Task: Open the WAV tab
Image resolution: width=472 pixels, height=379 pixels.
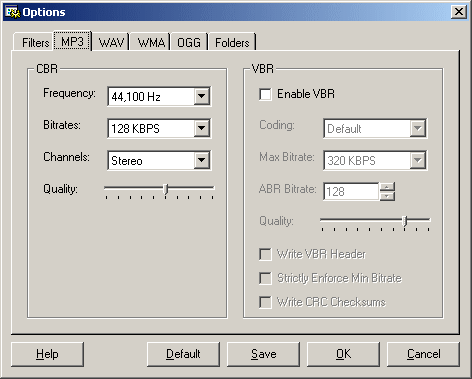Action: (x=111, y=42)
